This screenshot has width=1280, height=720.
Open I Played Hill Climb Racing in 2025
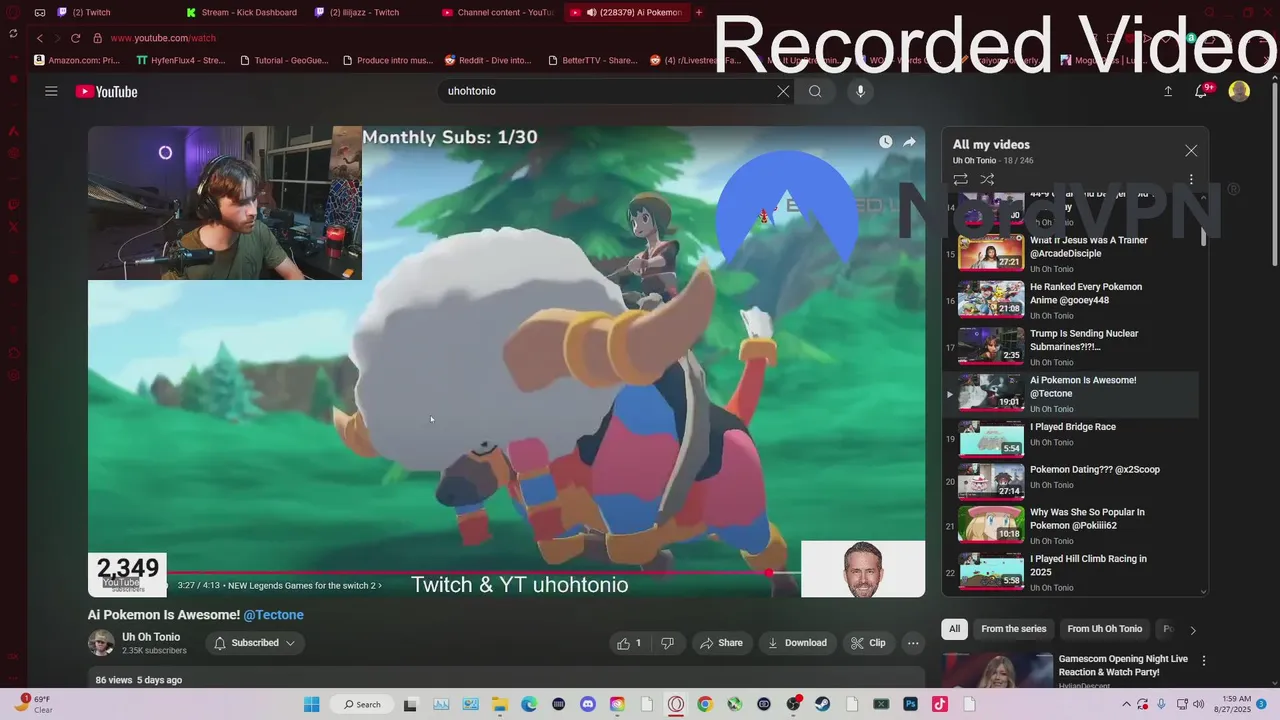tap(1071, 571)
